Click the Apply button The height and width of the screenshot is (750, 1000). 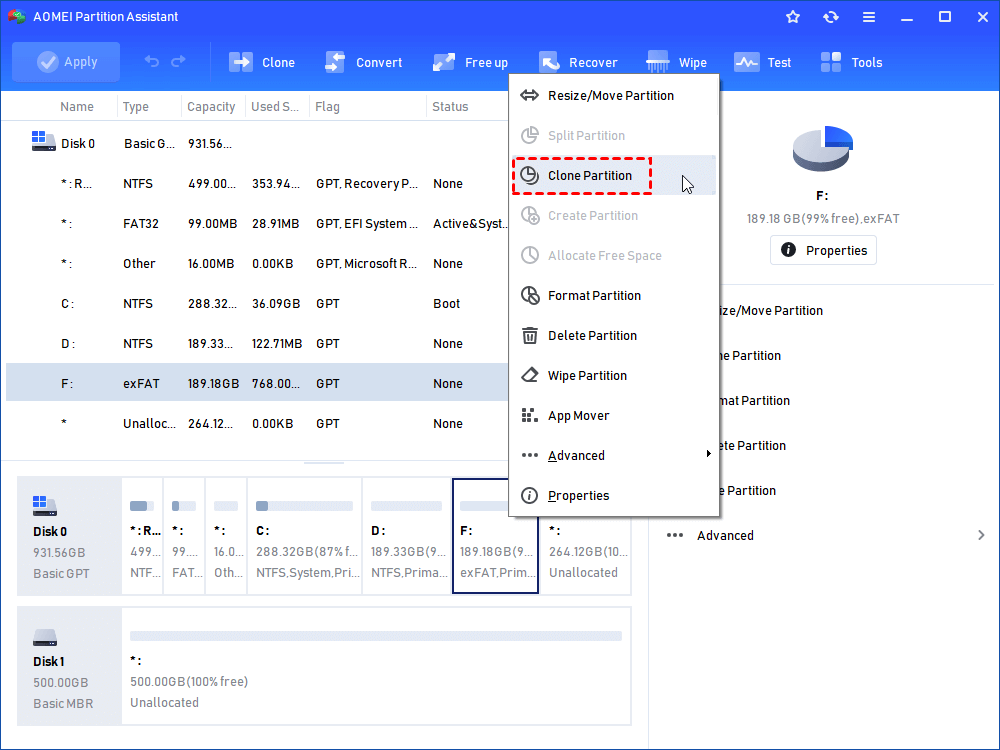tap(66, 62)
